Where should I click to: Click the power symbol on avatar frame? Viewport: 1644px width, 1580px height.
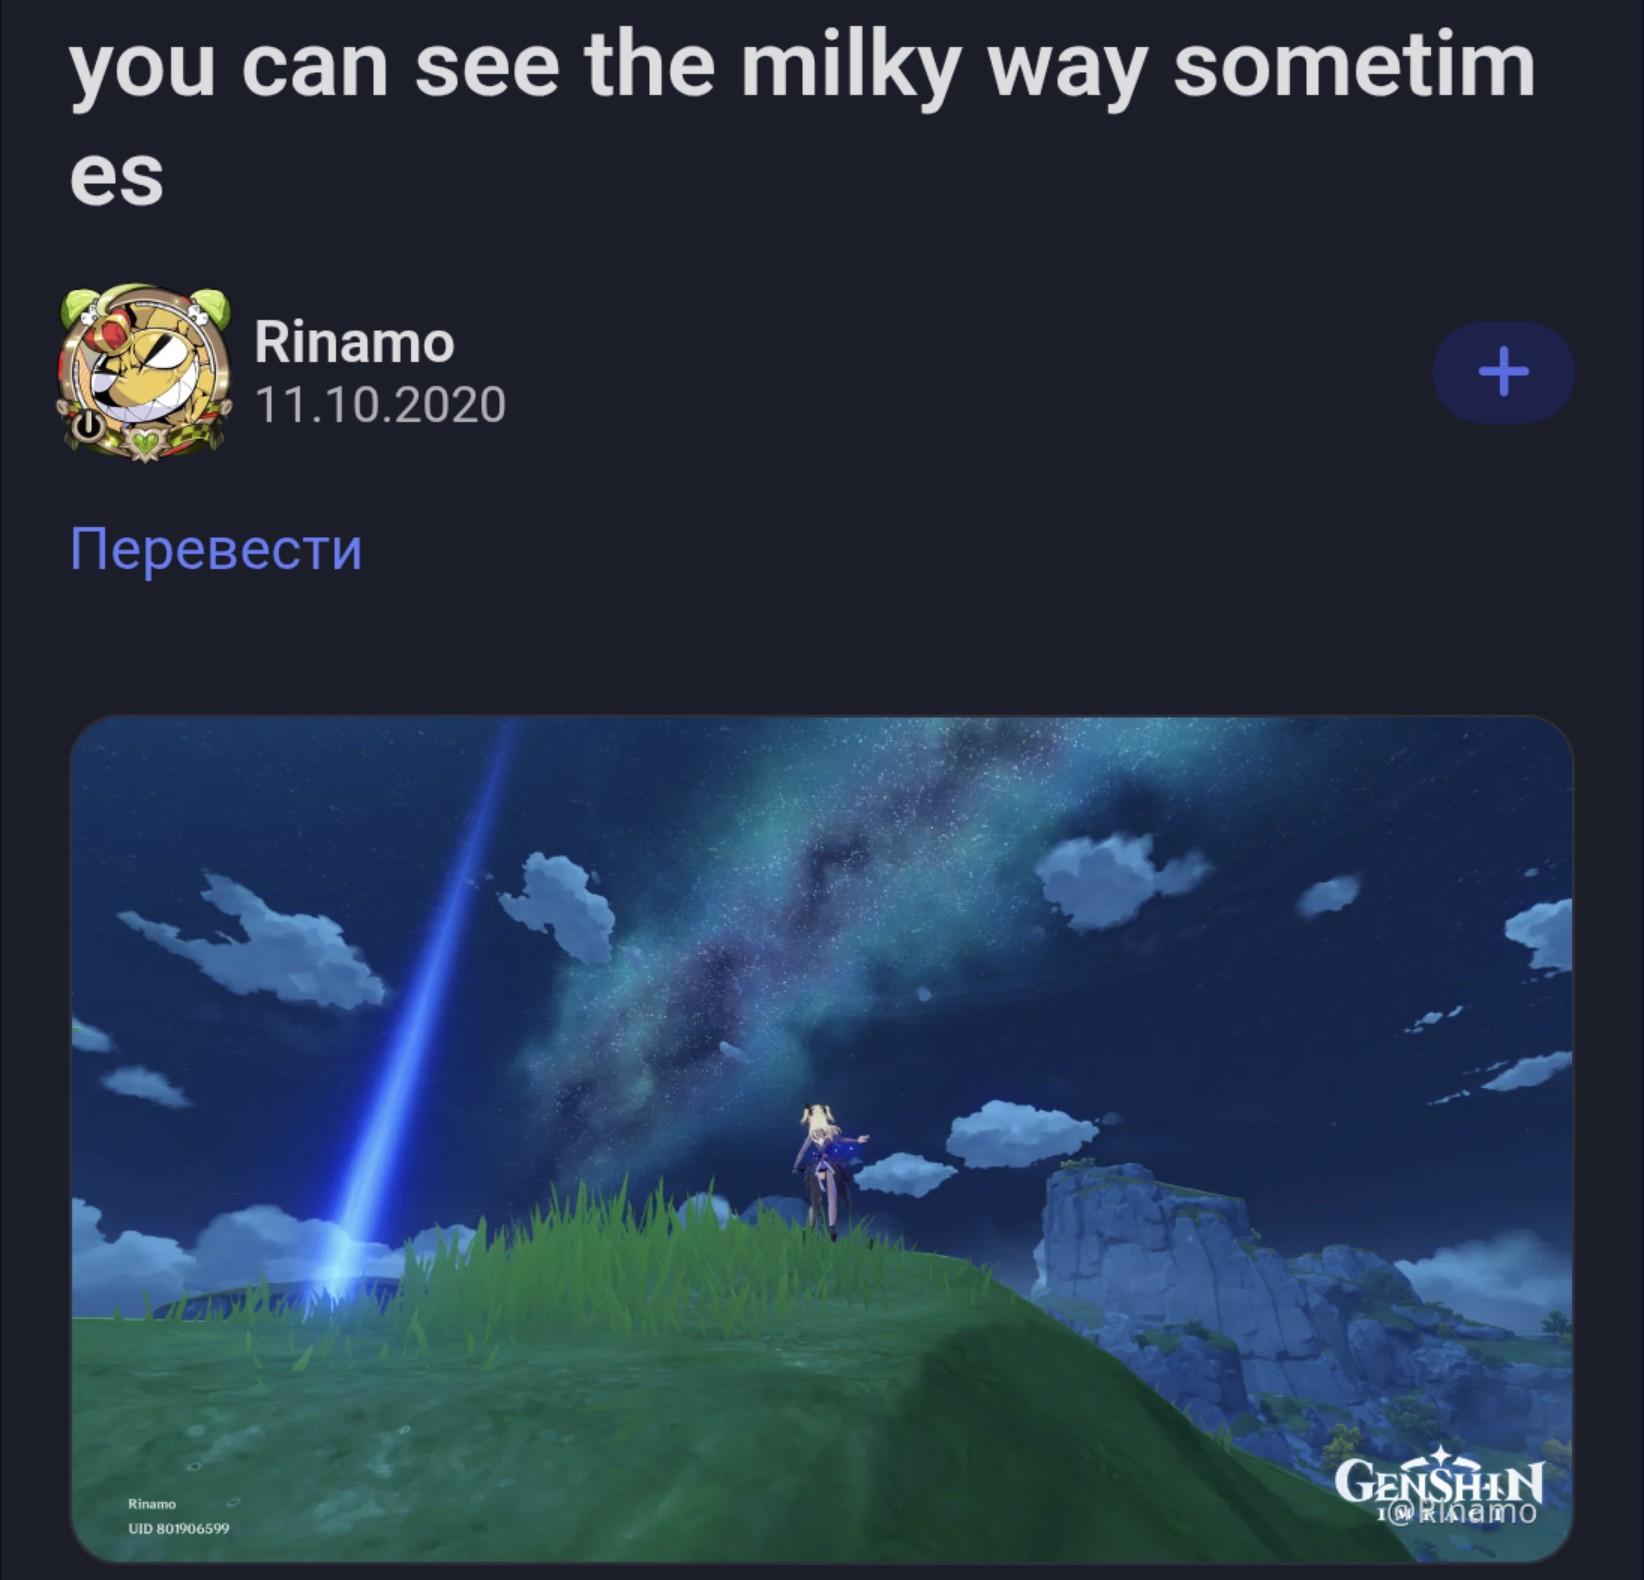tap(87, 425)
